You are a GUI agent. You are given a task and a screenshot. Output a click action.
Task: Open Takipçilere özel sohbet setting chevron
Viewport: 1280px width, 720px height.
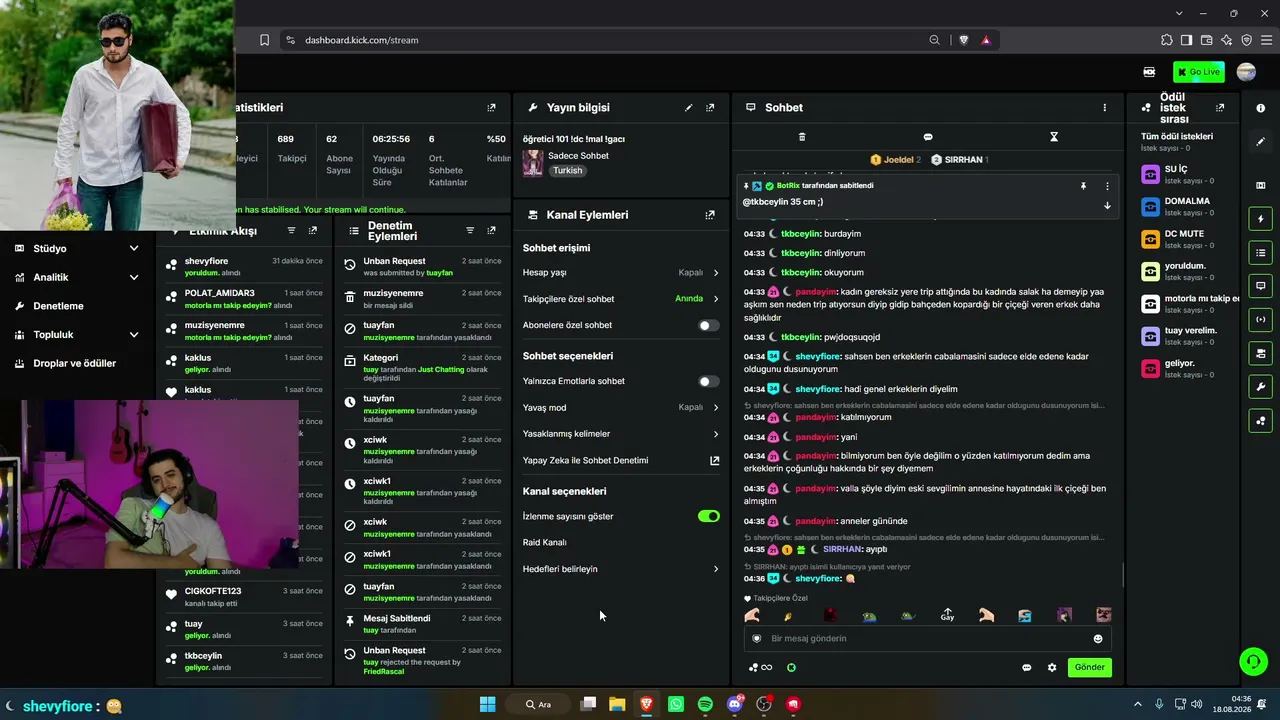click(x=716, y=298)
